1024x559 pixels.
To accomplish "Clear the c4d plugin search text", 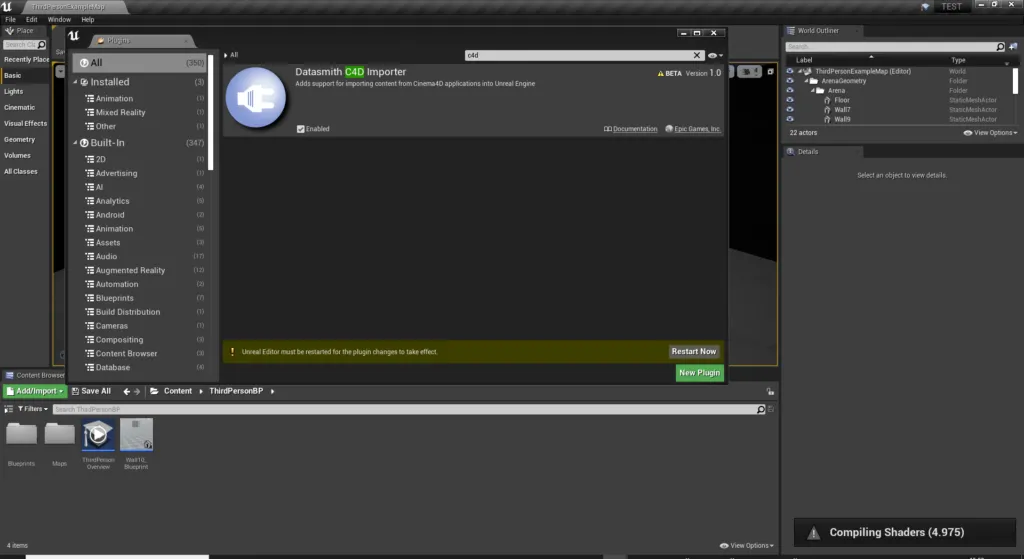I will [697, 56].
